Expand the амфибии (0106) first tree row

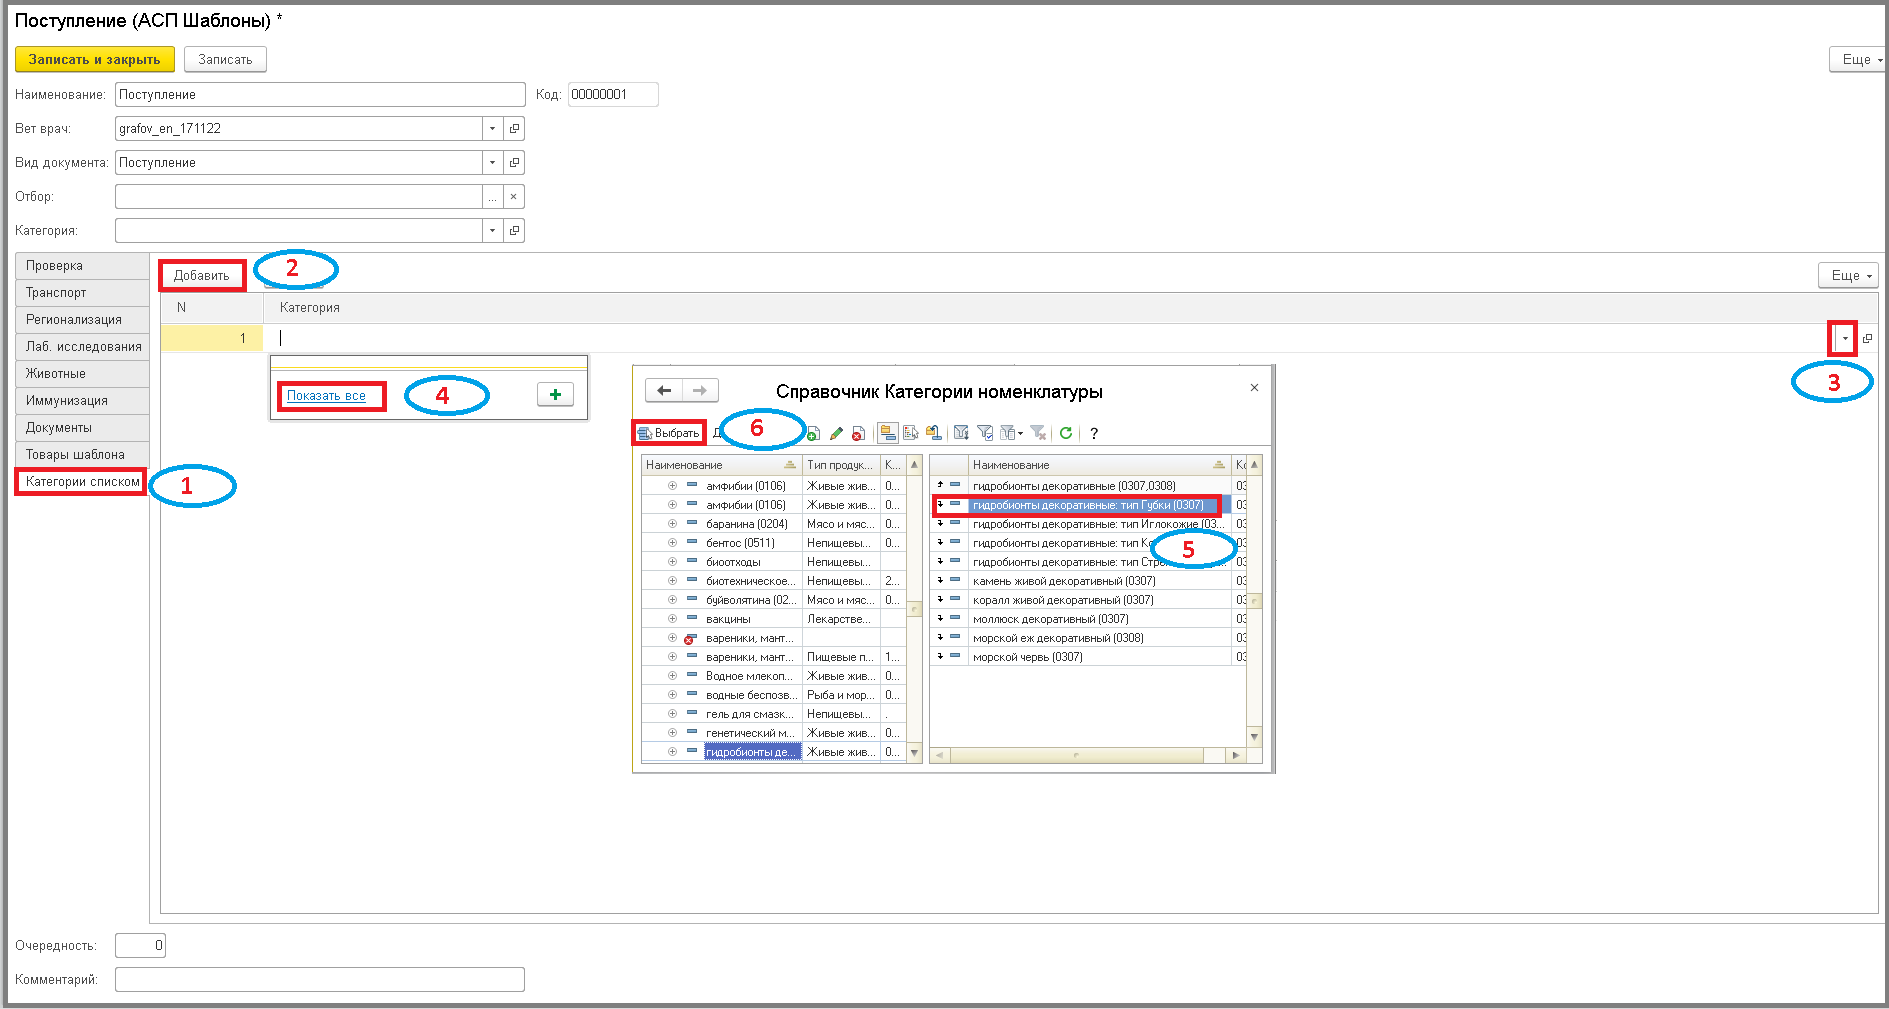(672, 485)
